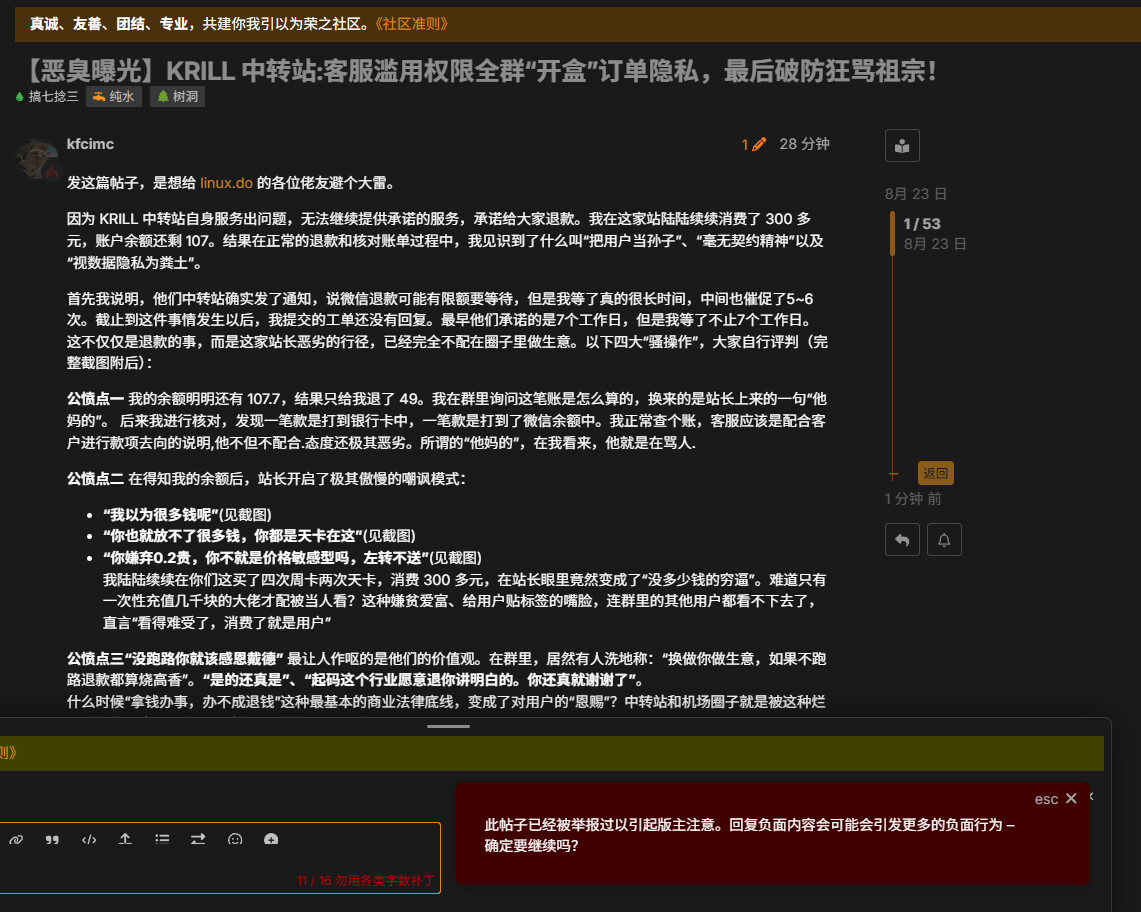Viewport: 1141px width, 912px height.
Task: Open the 纯水 tag
Action: click(x=114, y=97)
